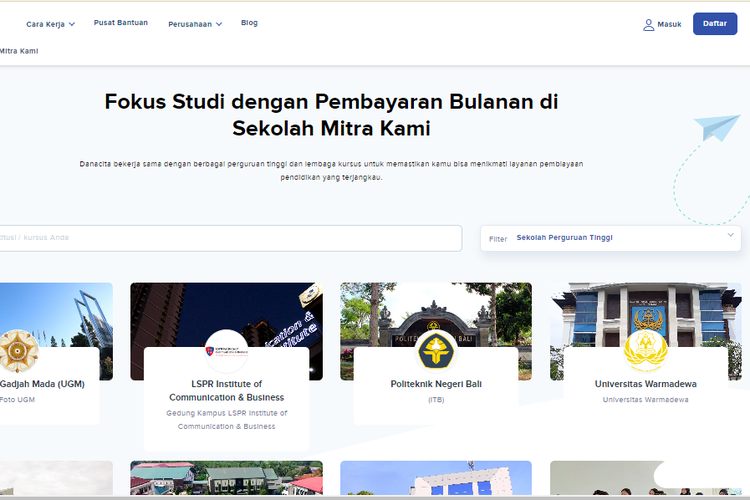
Task: Open the Cara Kerja dropdown menu
Action: pyautogui.click(x=50, y=24)
